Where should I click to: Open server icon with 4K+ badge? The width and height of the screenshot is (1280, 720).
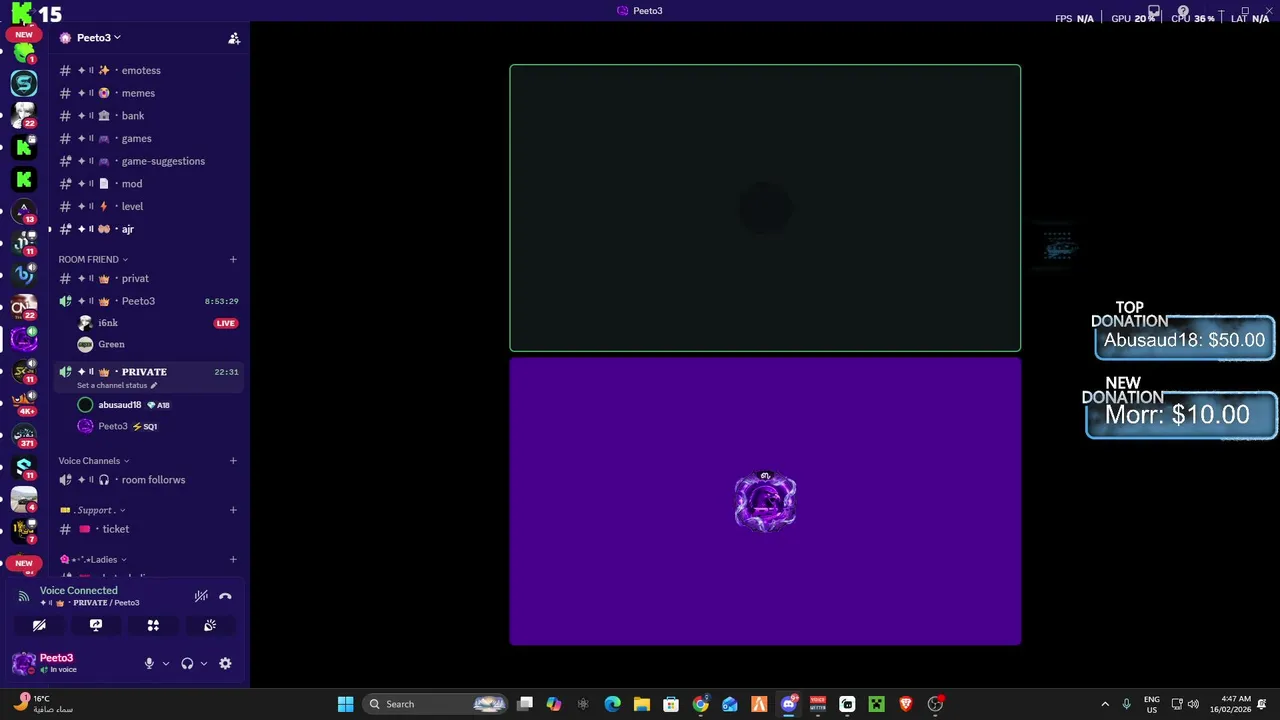click(24, 403)
